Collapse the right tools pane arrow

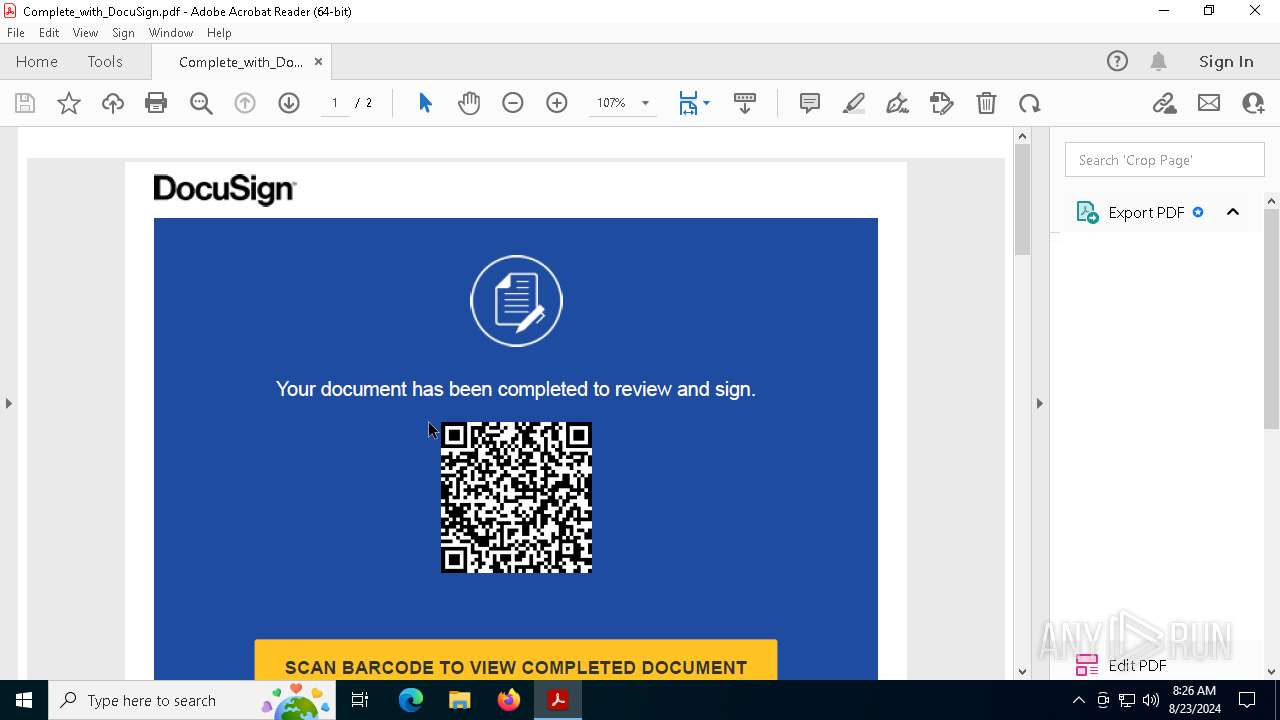tap(1039, 403)
